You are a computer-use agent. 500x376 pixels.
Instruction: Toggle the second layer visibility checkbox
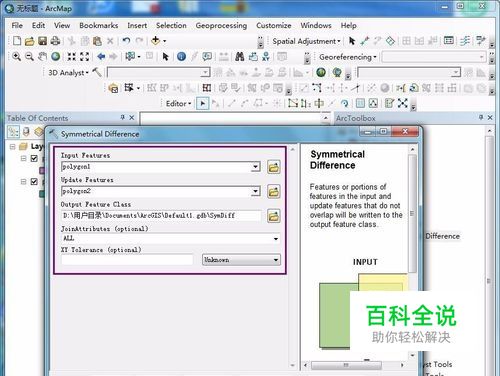coord(34,182)
